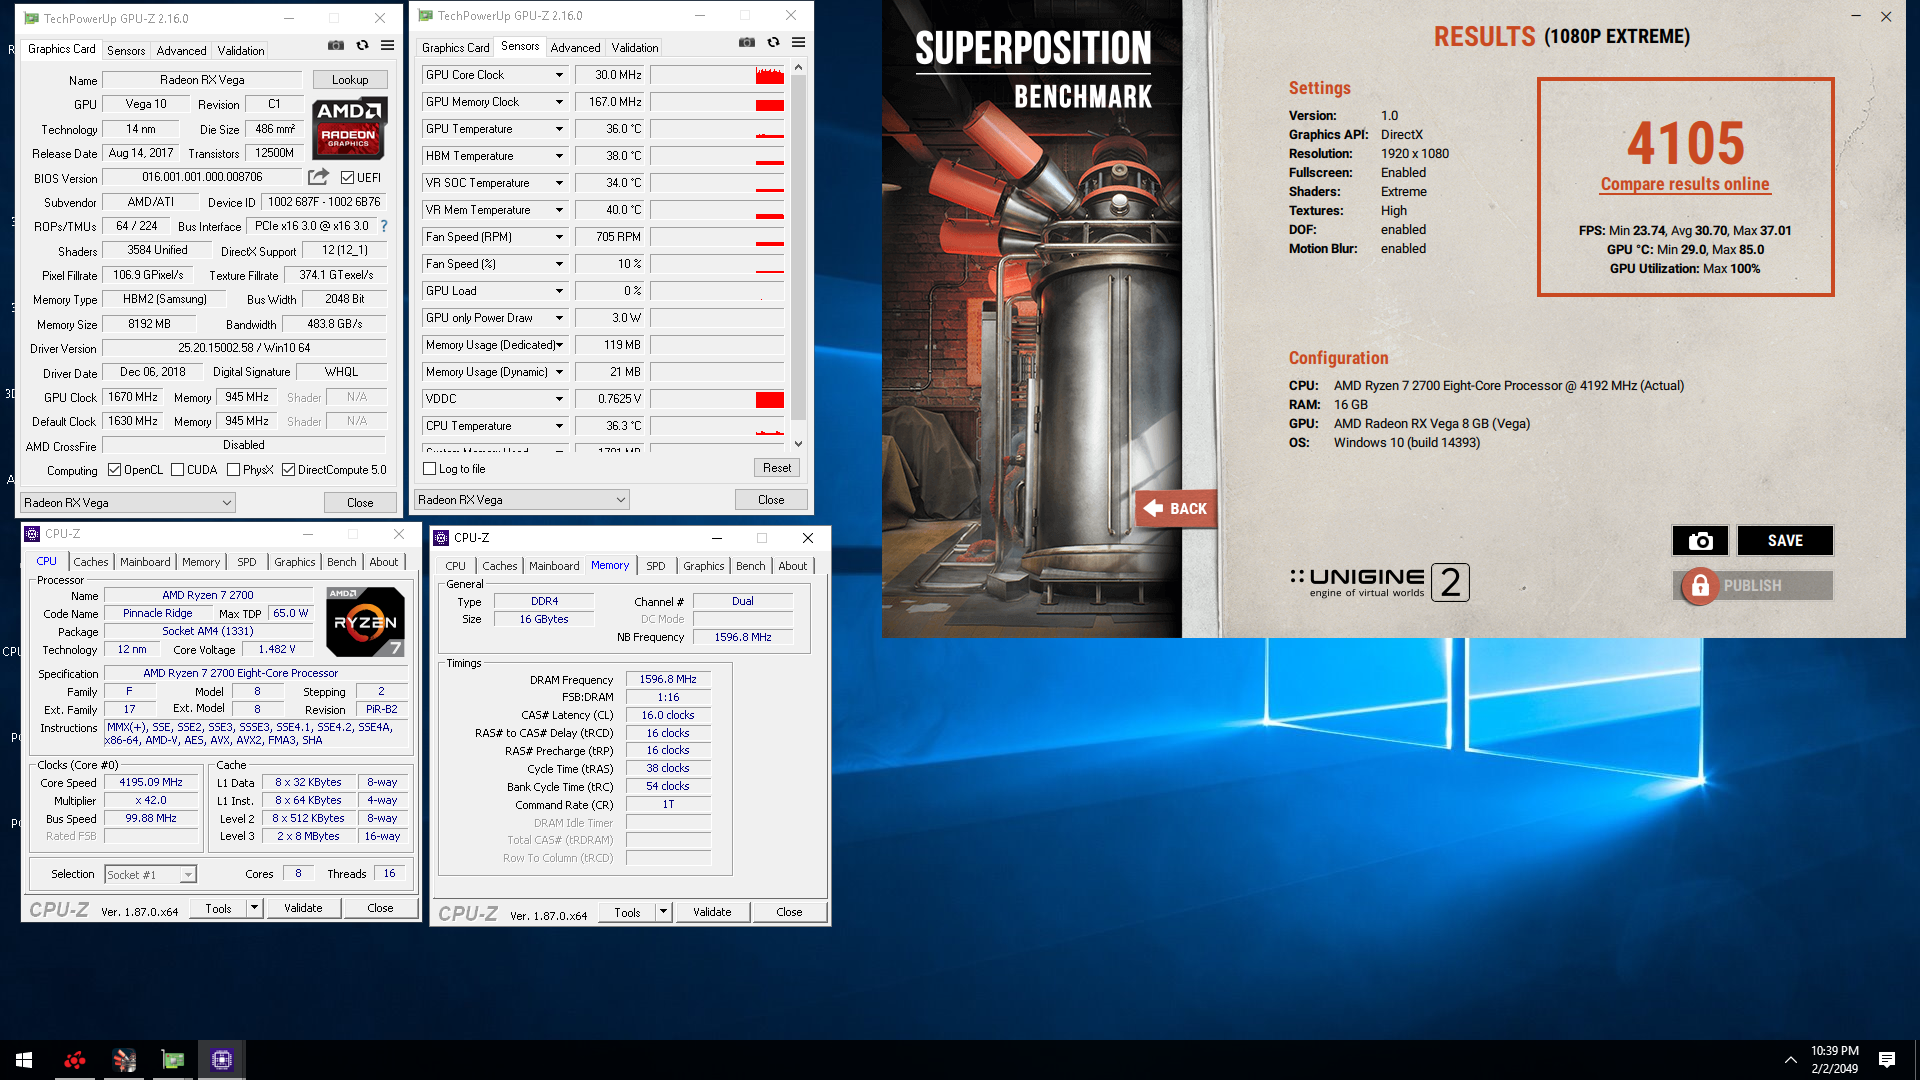Enable the Log to file checkbox
Viewport: 1920px width, 1080px height.
(429, 468)
